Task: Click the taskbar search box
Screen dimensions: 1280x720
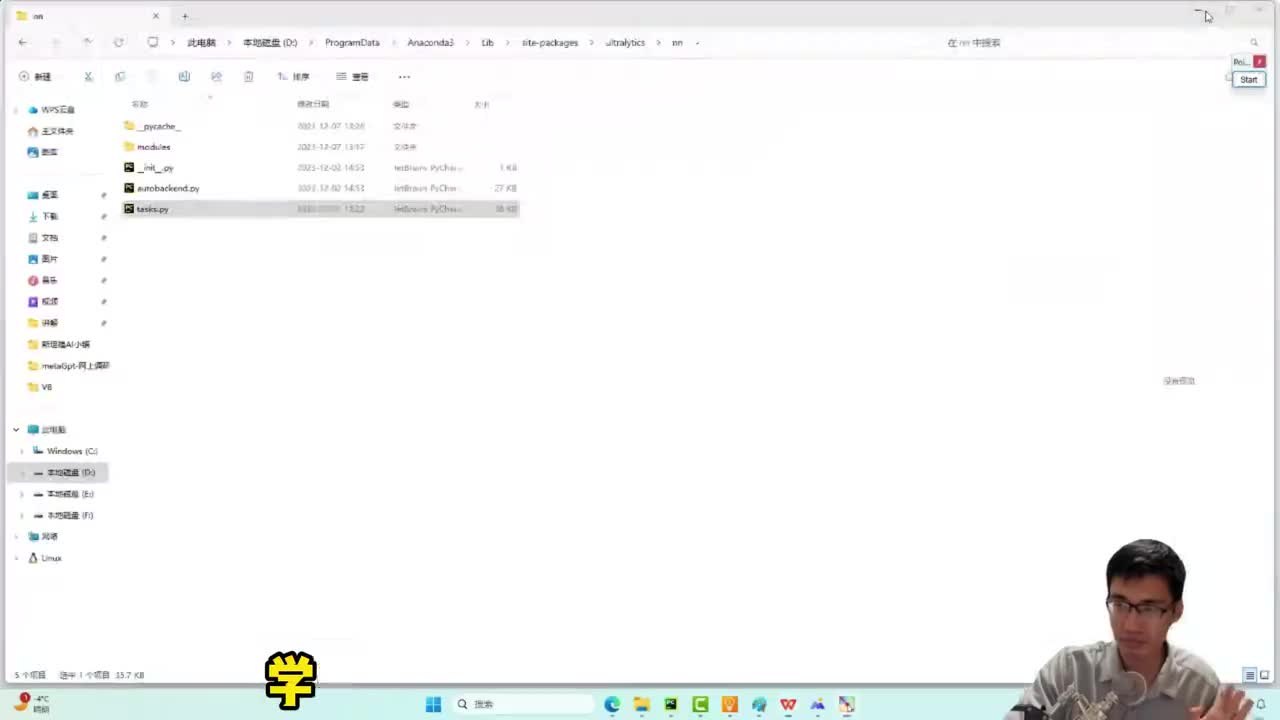Action: (x=523, y=704)
